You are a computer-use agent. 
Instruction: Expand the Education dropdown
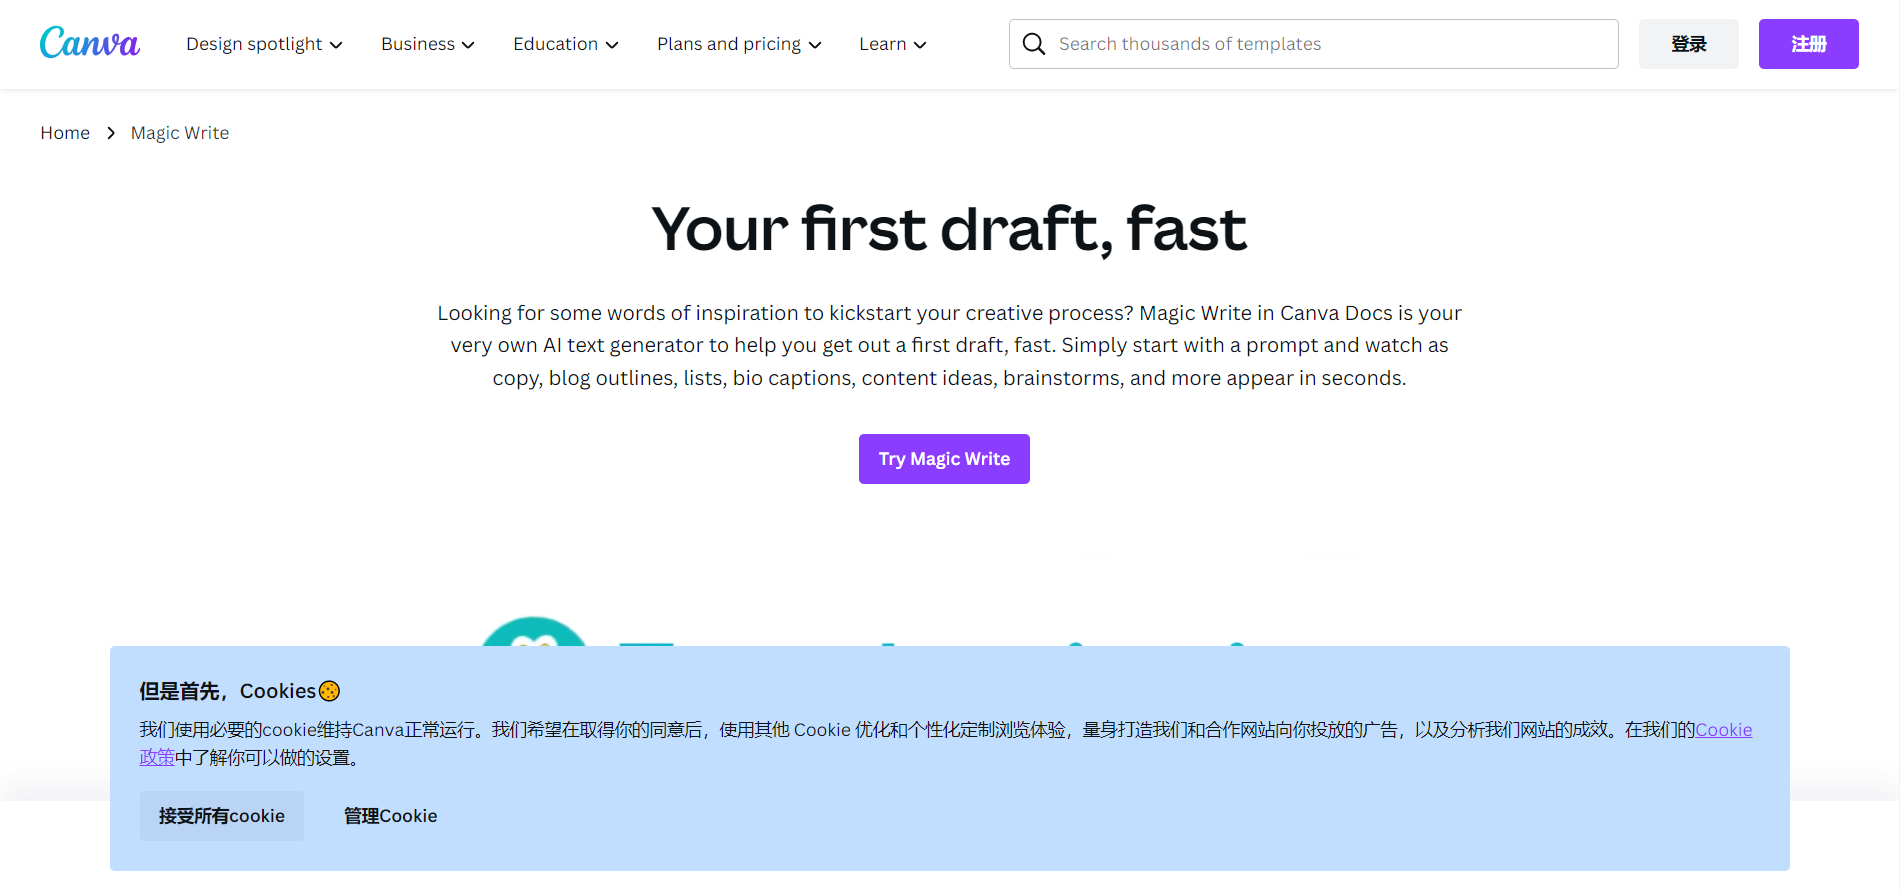coord(565,44)
